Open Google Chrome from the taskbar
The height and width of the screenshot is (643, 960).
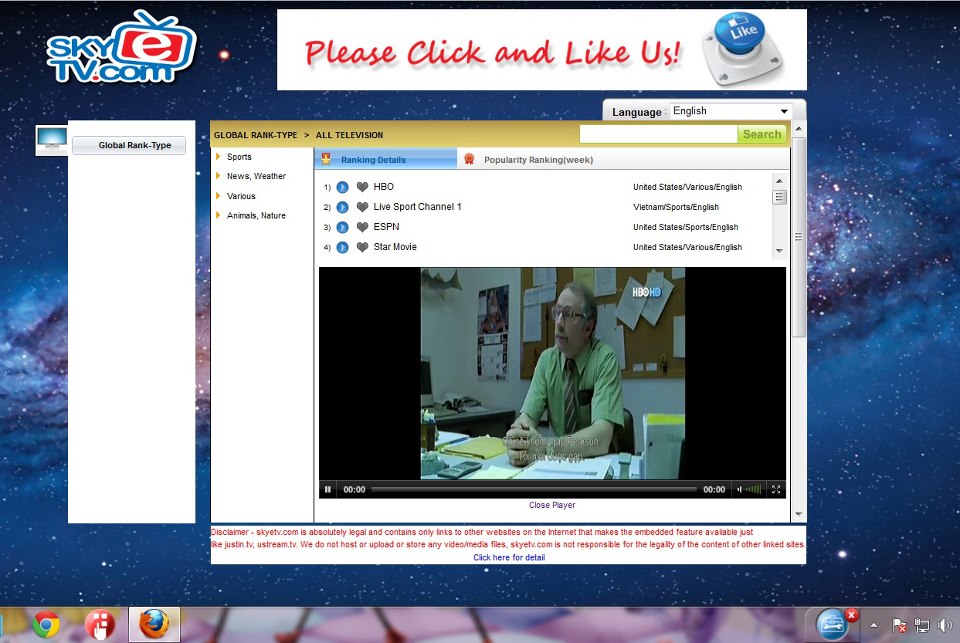[46, 625]
